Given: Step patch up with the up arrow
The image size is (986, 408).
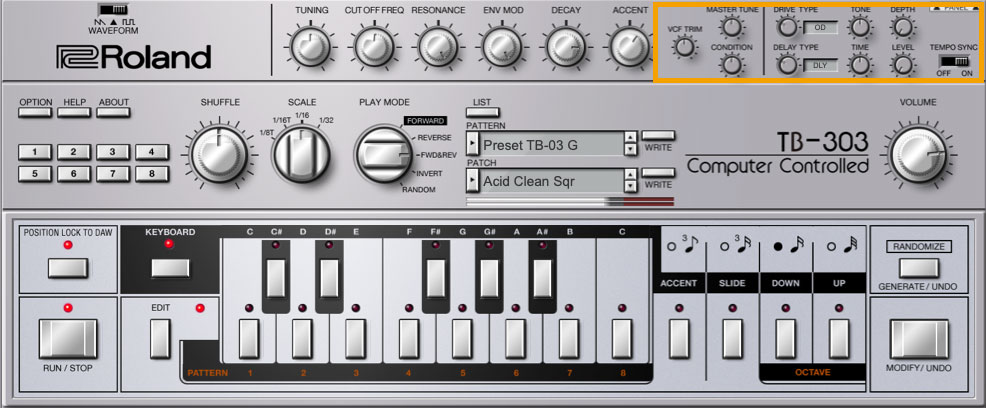Looking at the screenshot, I should tap(630, 175).
